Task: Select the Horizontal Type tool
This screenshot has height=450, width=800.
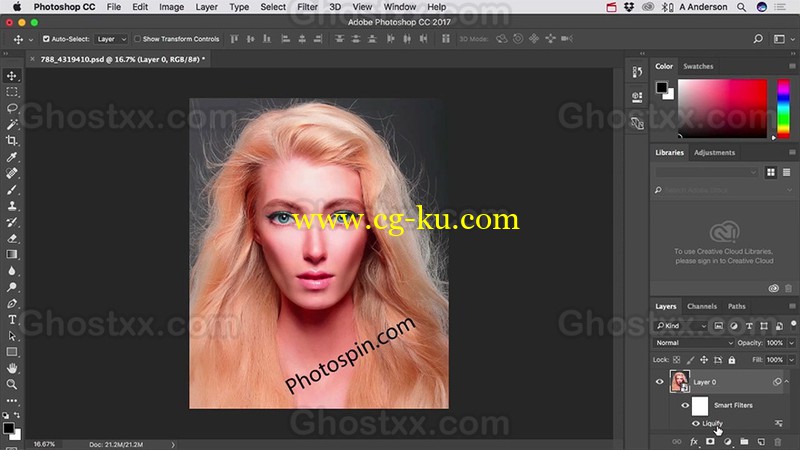Action: (x=12, y=320)
